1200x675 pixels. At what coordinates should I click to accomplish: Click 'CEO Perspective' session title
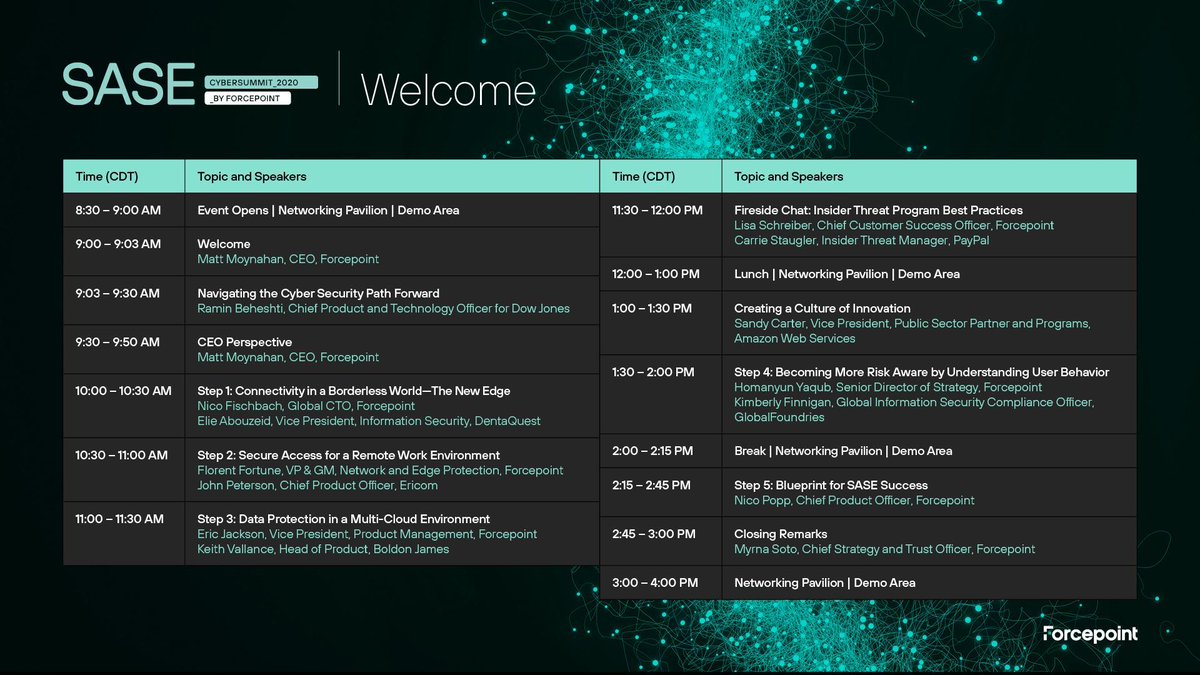[x=244, y=342]
